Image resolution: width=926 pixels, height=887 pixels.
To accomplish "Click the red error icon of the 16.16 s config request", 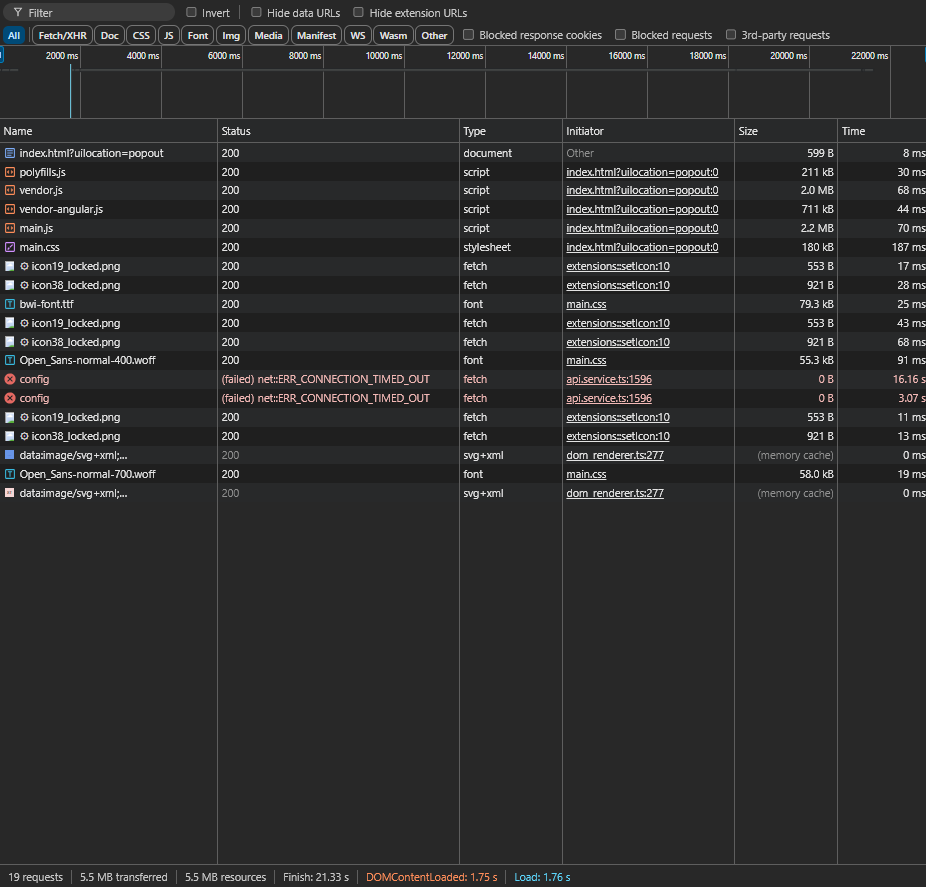I will click(x=9, y=379).
